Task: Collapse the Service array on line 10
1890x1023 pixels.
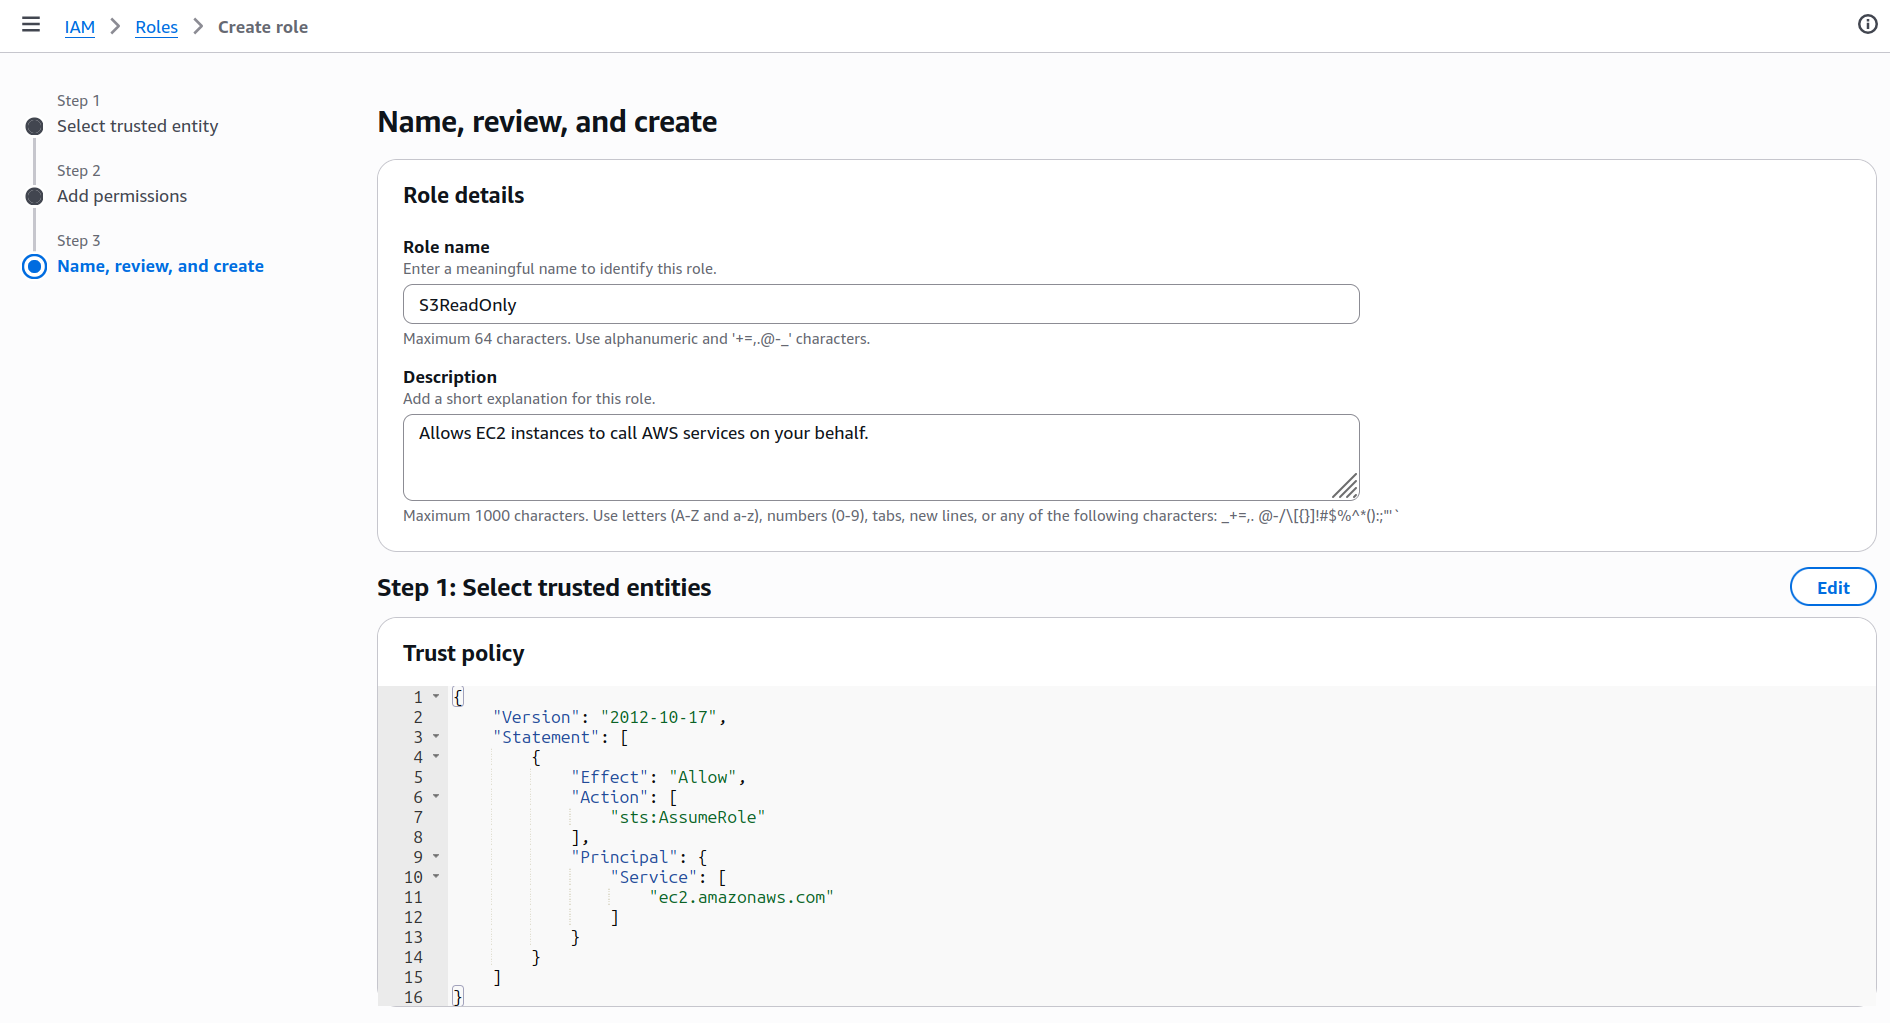Action: [436, 877]
